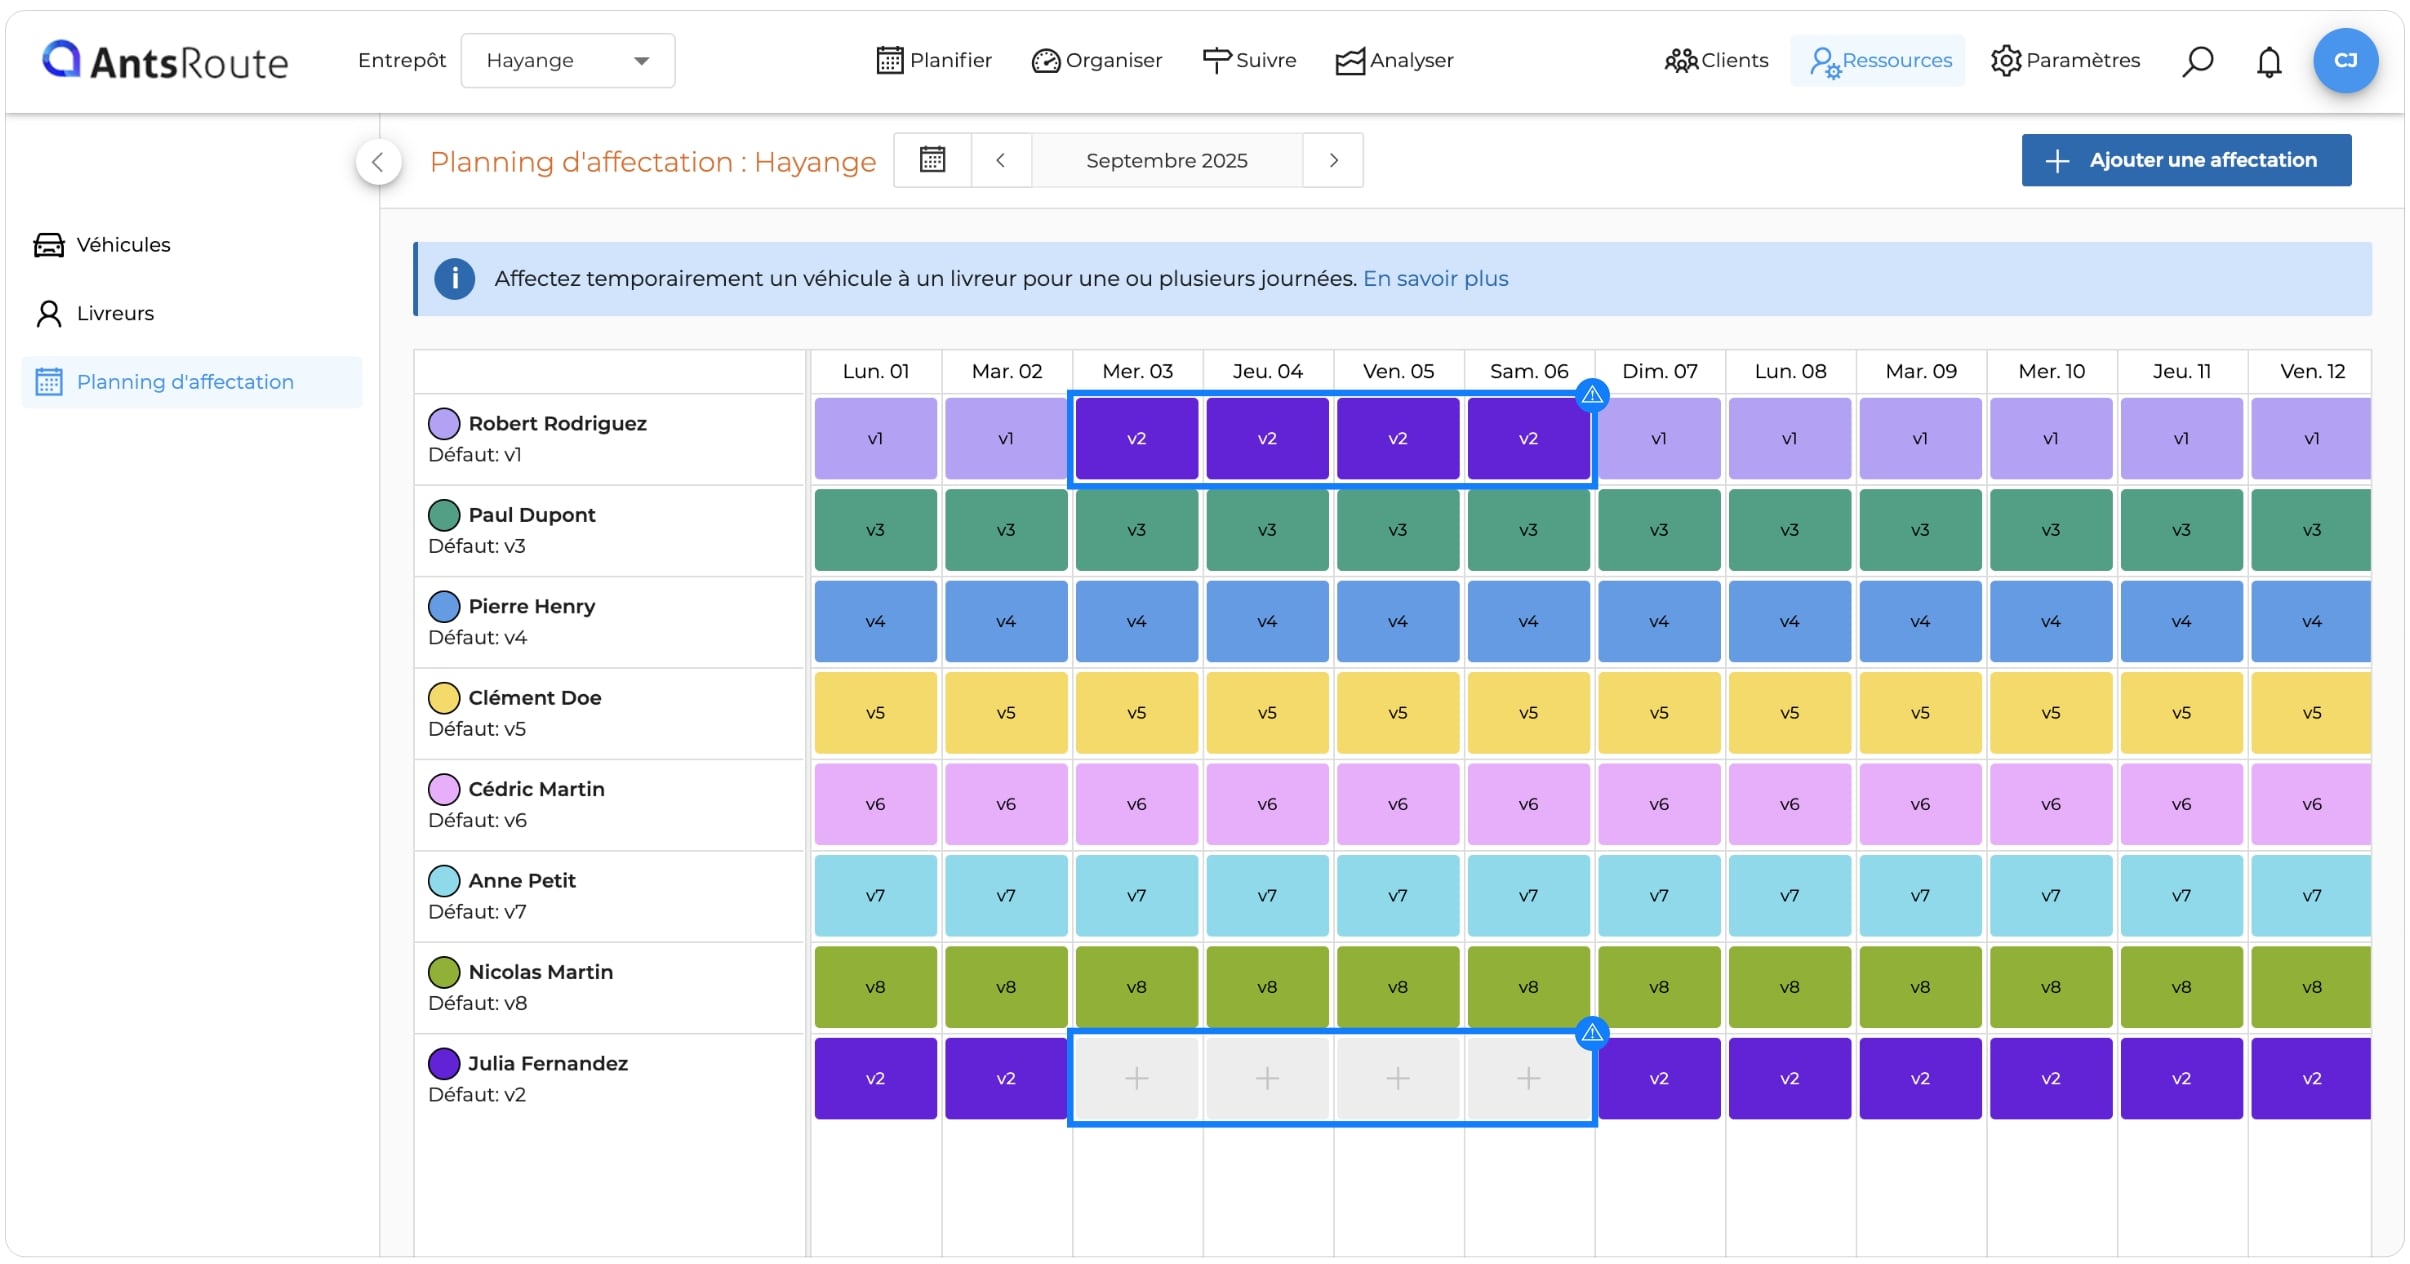
Task: Click the info icon in the banner
Action: (x=455, y=279)
